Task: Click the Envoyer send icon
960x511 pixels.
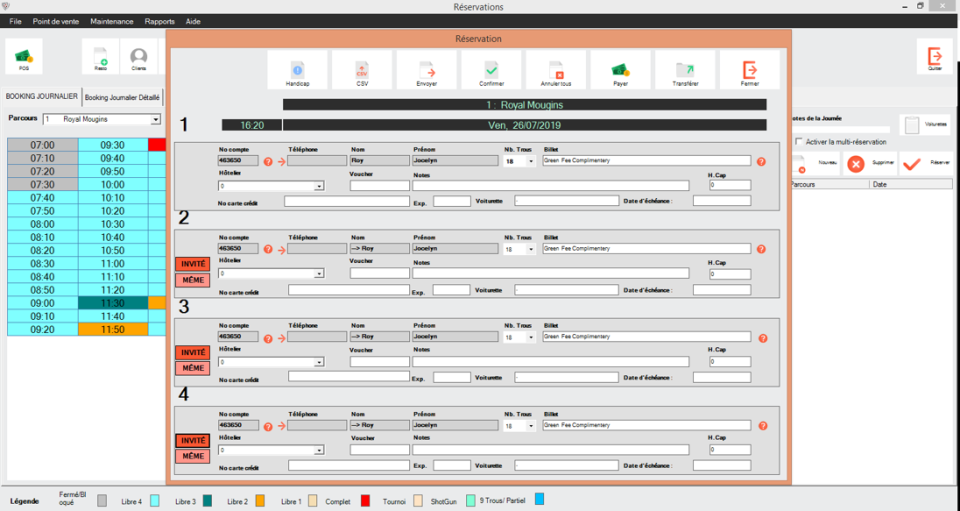Action: (x=427, y=70)
